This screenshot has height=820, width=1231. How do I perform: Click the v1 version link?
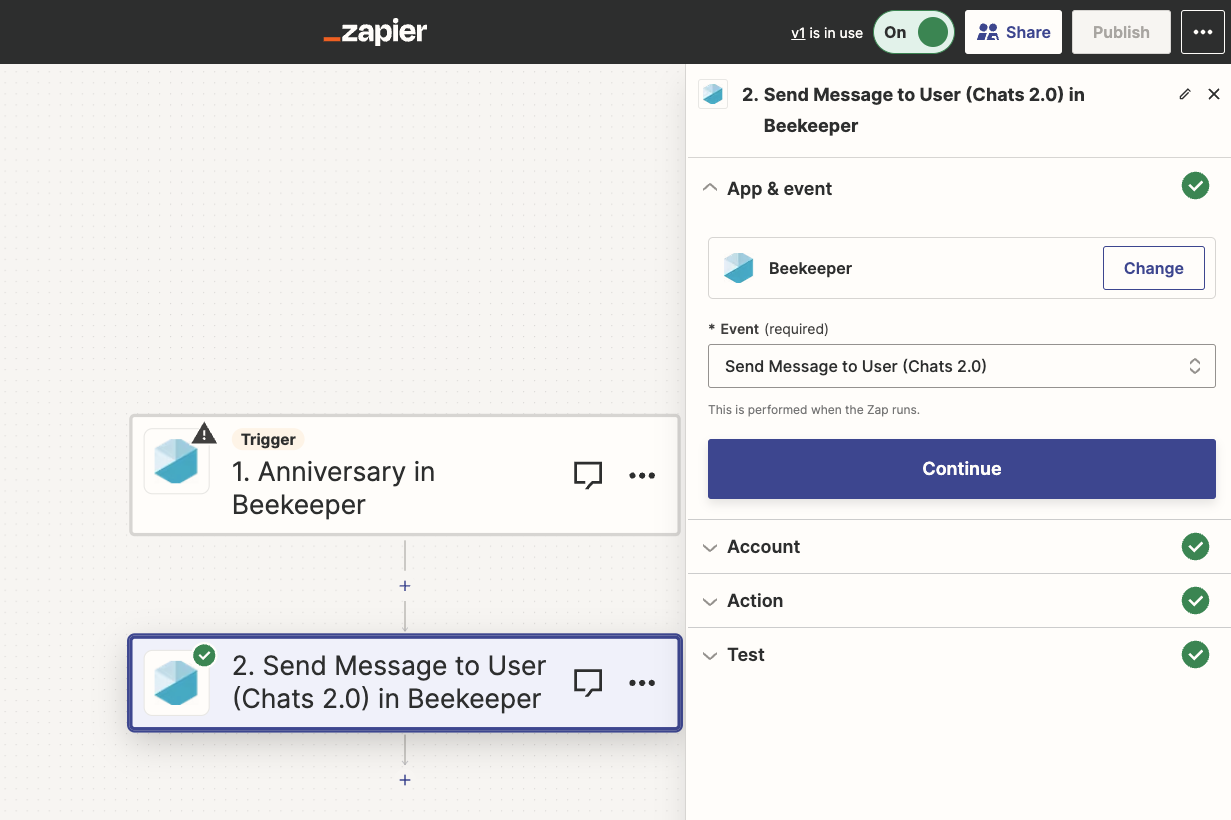[798, 33]
